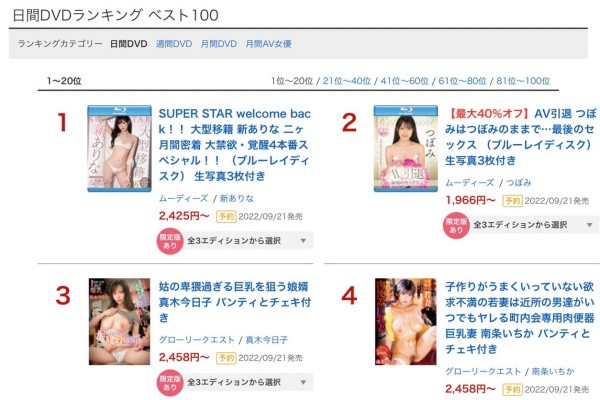Open the ムーディーズ maker link under rank 1

click(184, 199)
